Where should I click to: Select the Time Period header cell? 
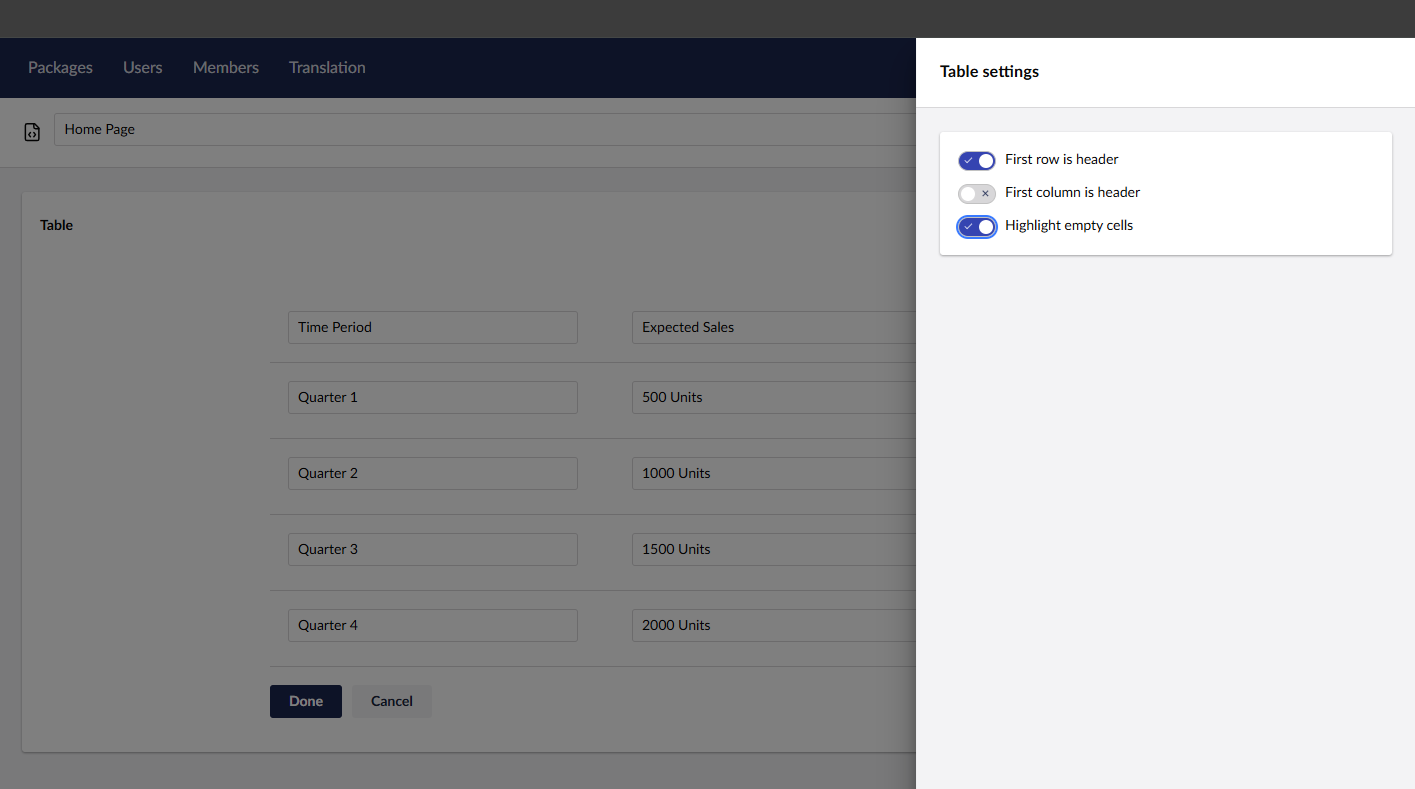432,327
